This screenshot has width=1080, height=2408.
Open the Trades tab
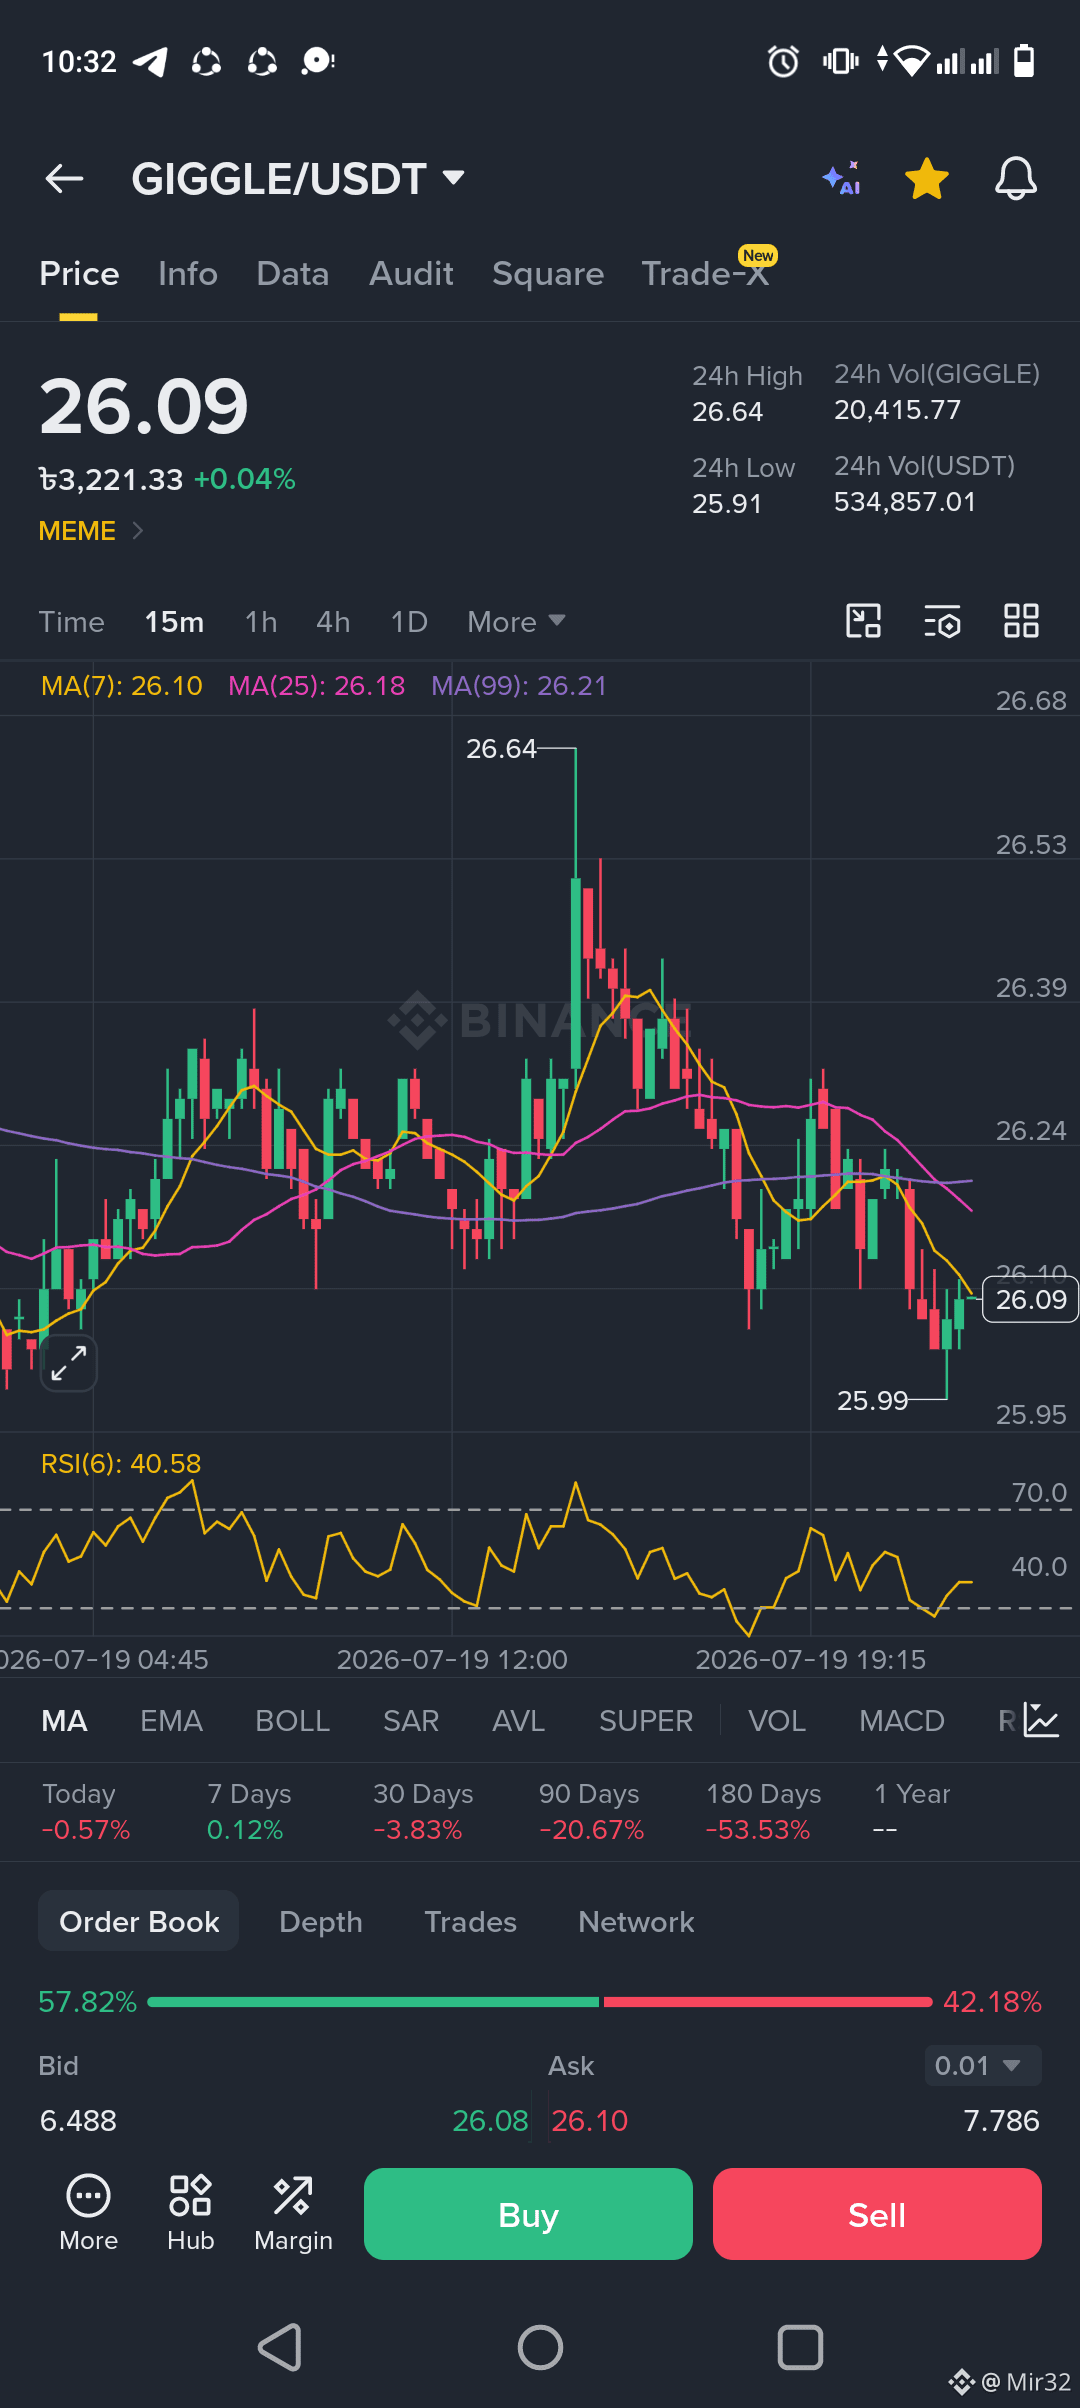(470, 1922)
